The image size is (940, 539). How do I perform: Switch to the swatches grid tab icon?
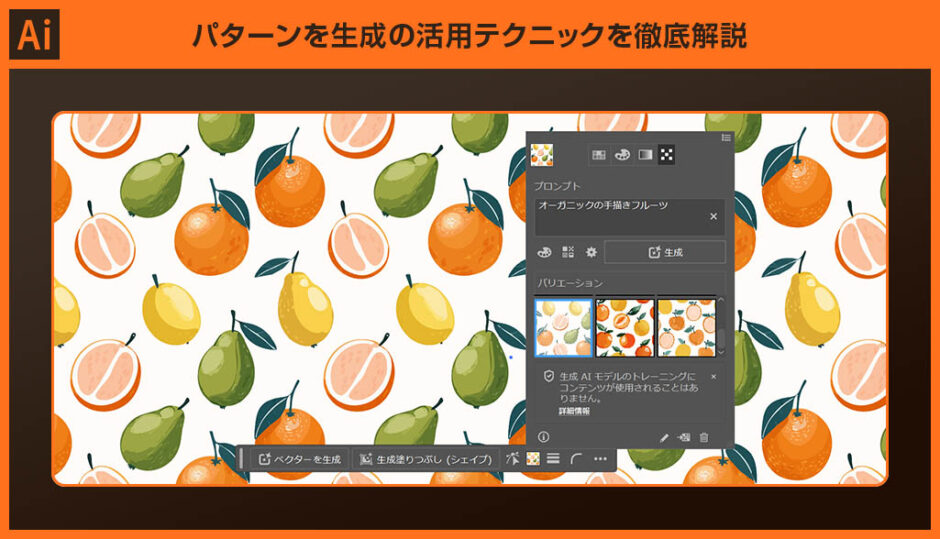tap(598, 155)
